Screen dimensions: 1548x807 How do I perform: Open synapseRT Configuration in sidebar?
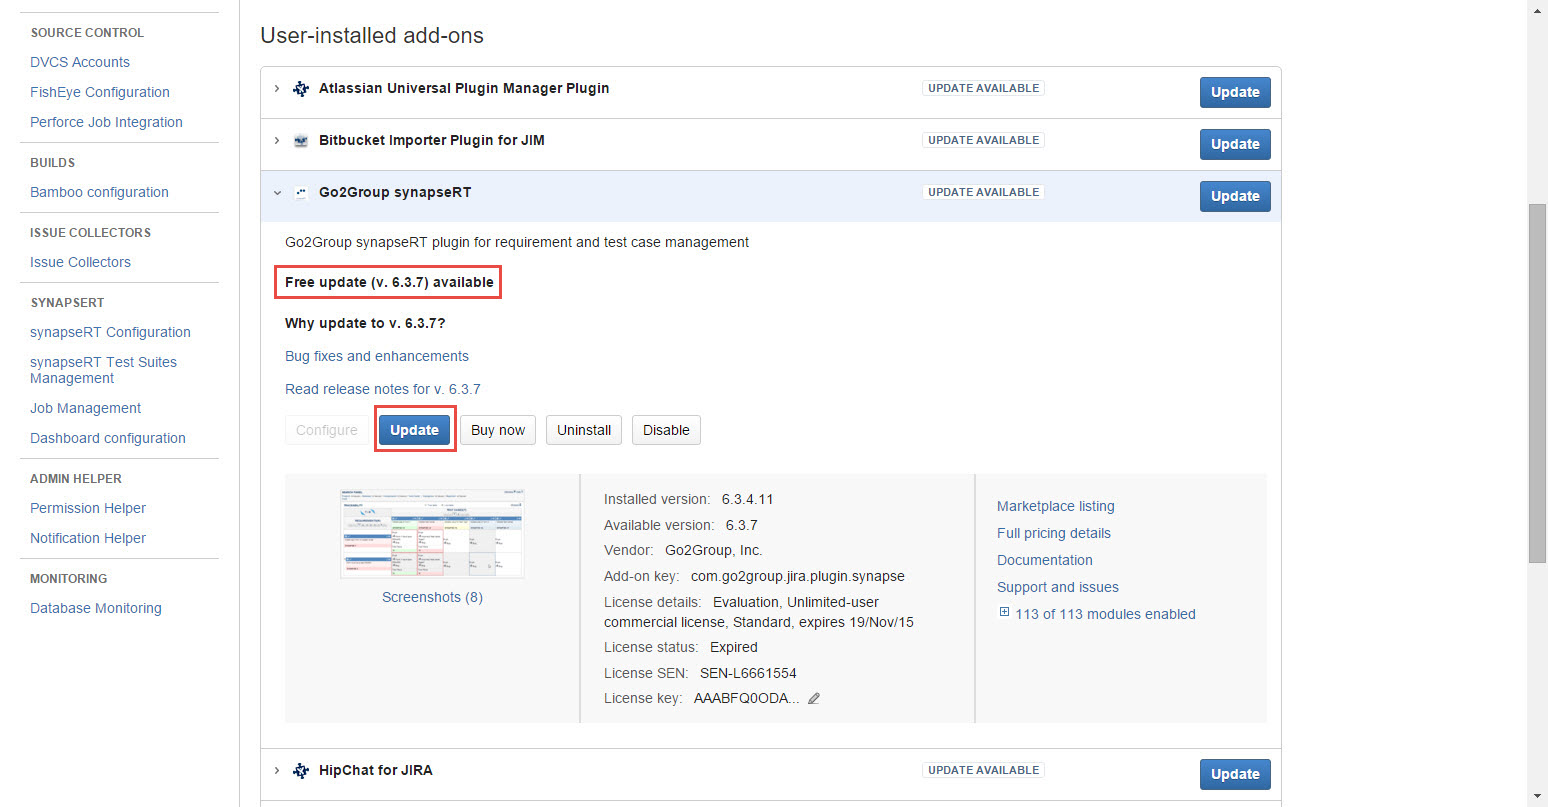pyautogui.click(x=110, y=332)
